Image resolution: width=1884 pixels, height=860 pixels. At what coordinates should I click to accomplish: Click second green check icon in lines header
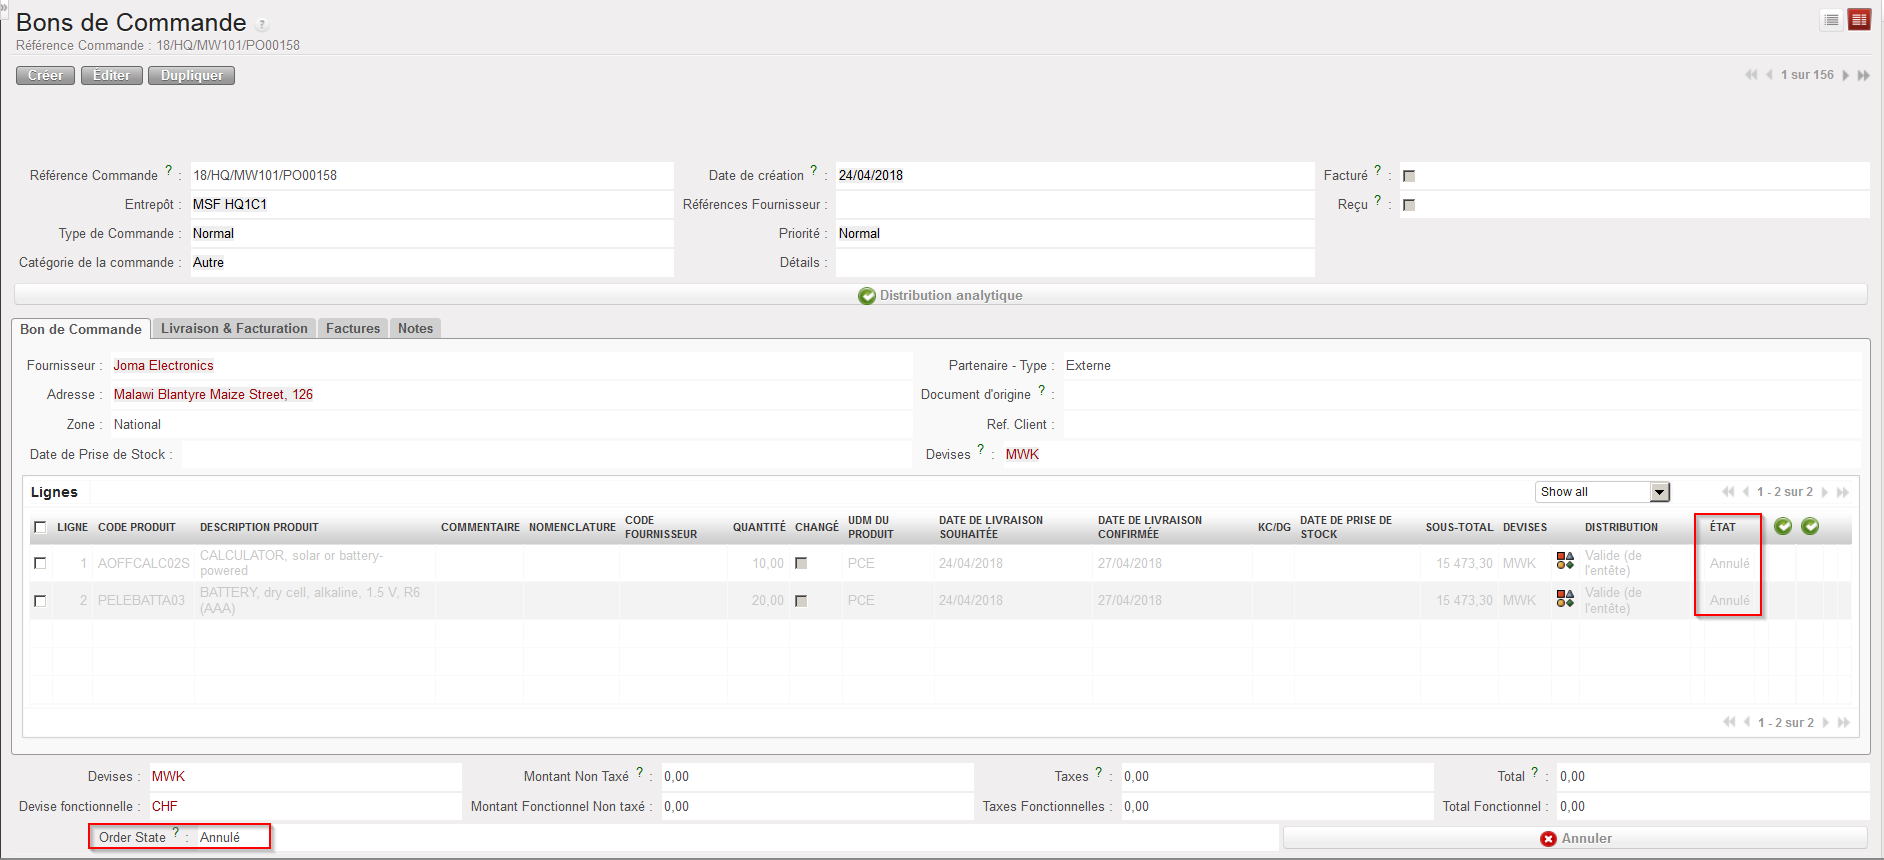point(1810,526)
